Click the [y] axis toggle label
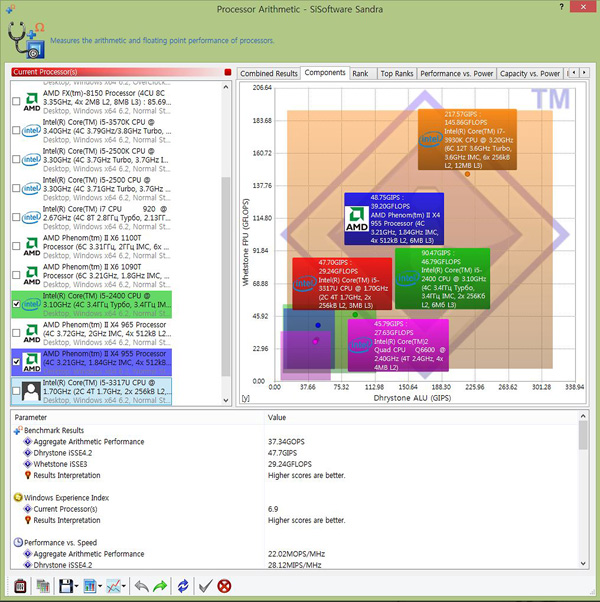This screenshot has width=600, height=602. [x=246, y=399]
